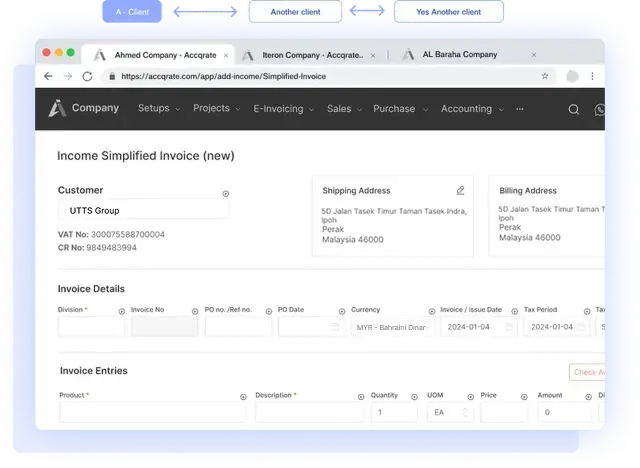640x468 pixels.
Task: Click the circle icon beside PO no. /Ref no.
Action: click(269, 311)
